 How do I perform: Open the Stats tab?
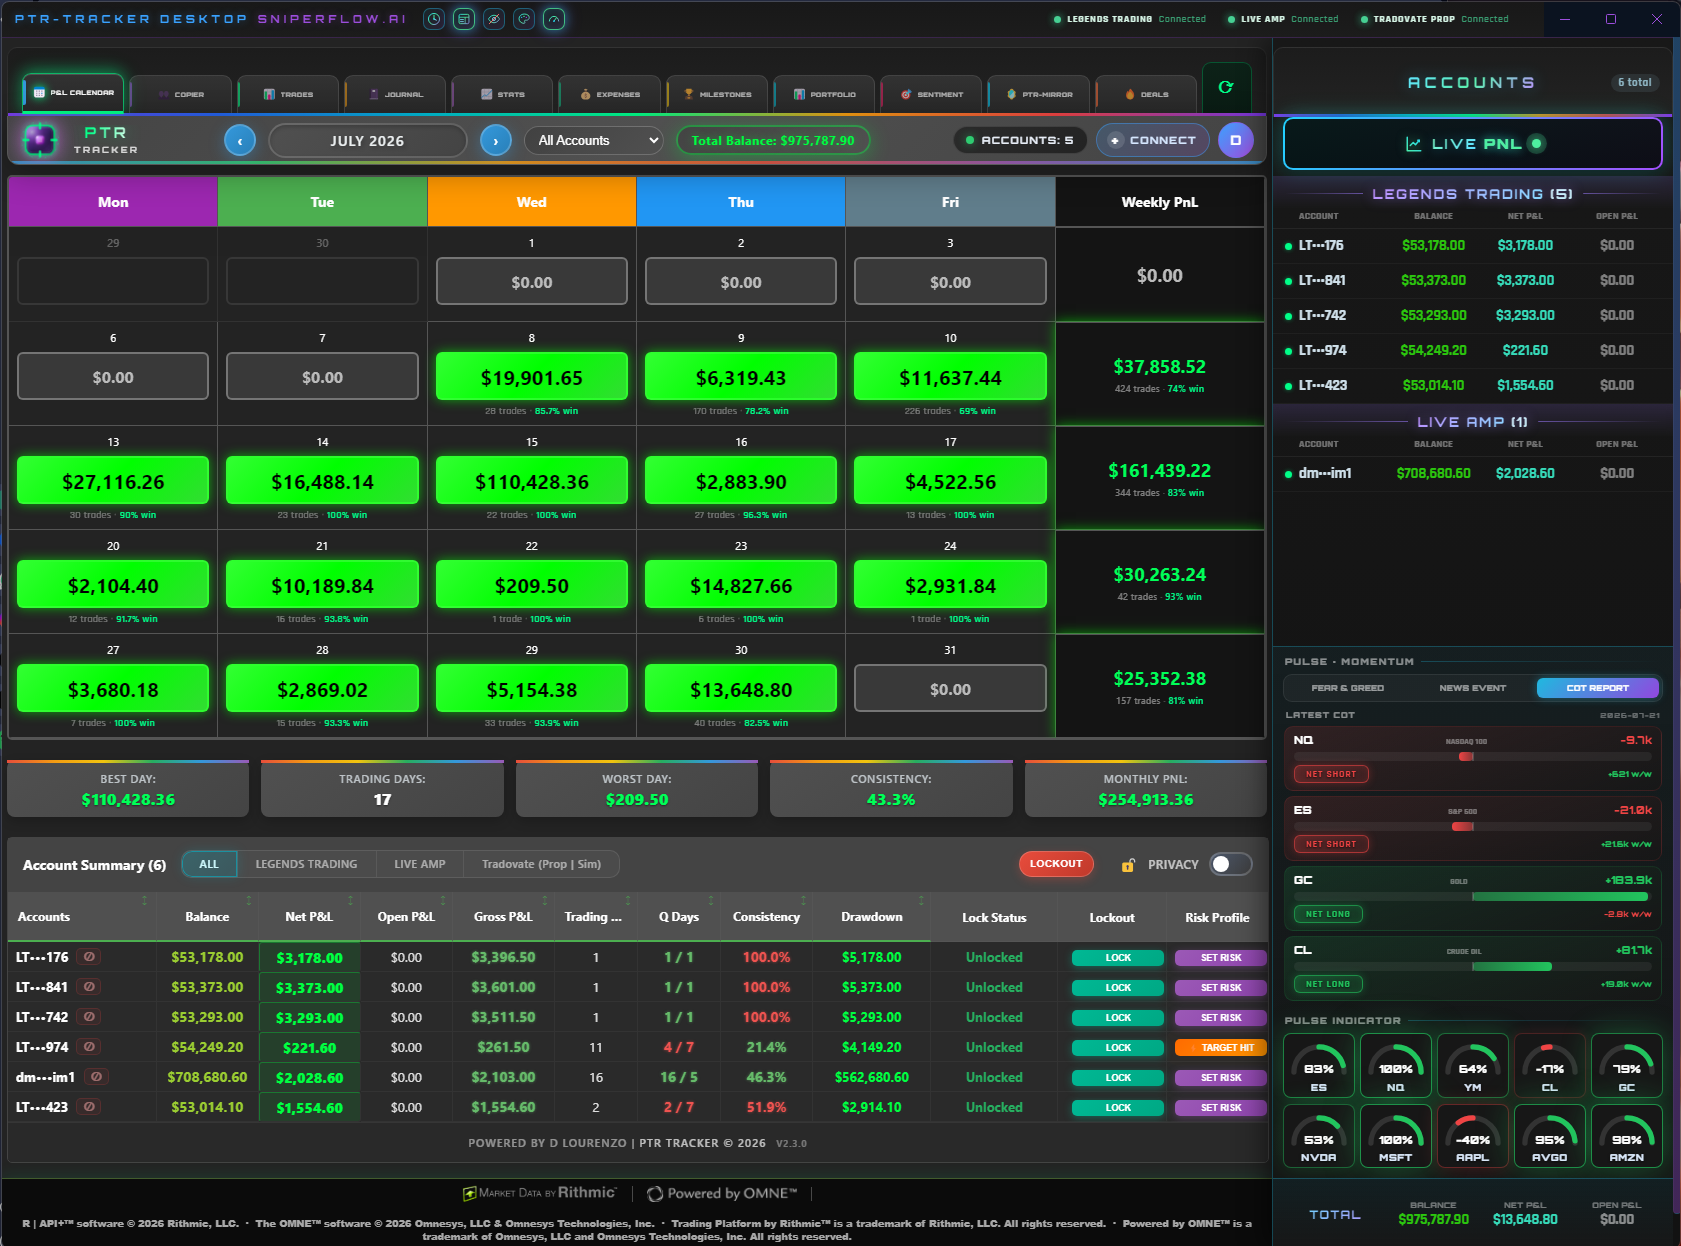coord(503,94)
